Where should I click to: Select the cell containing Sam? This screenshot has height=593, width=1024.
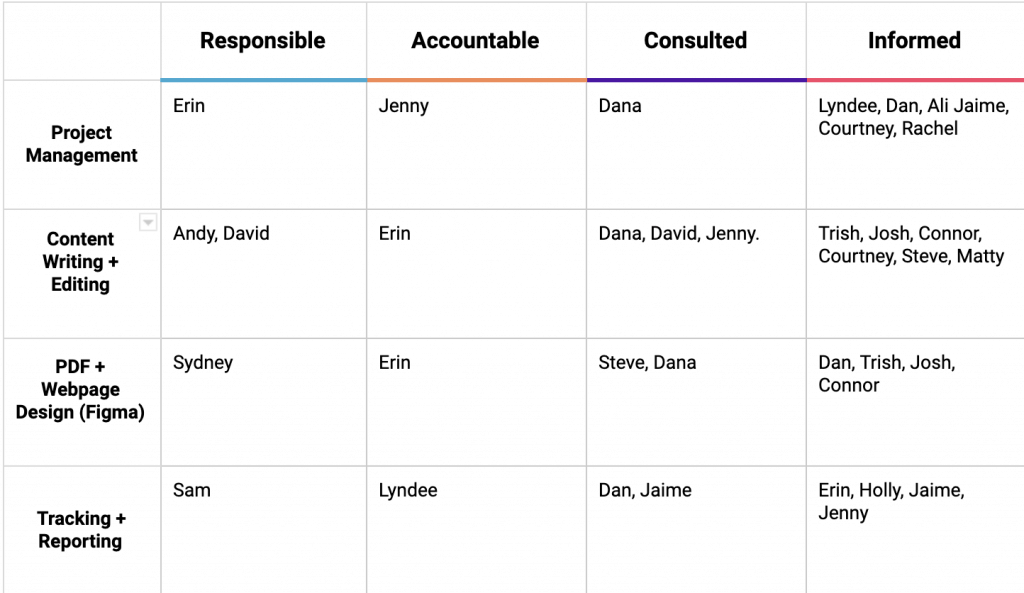click(x=264, y=530)
